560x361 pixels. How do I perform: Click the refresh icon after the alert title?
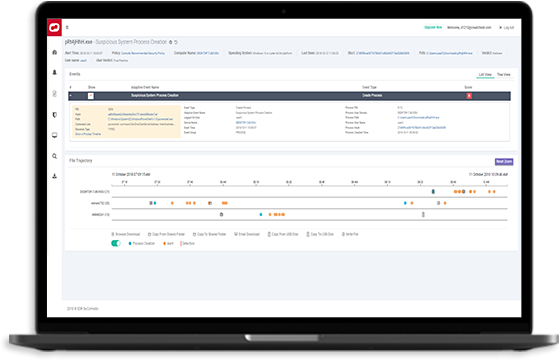[176, 42]
